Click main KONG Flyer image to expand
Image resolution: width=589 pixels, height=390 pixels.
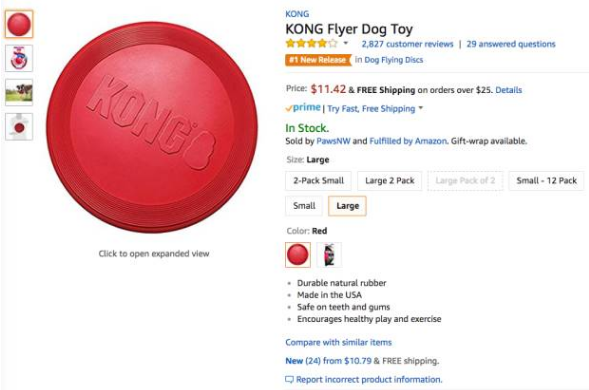pyautogui.click(x=152, y=127)
